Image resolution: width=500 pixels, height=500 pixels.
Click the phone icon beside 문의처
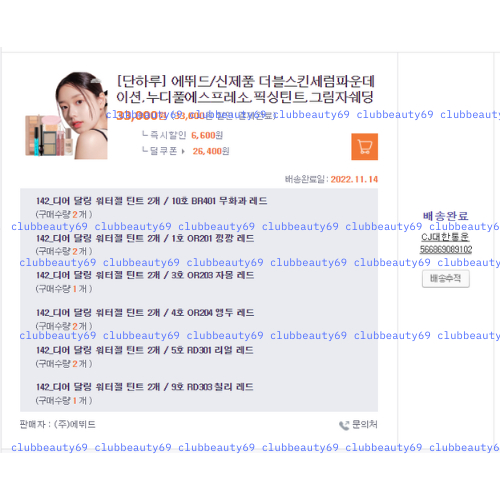pyautogui.click(x=344, y=425)
